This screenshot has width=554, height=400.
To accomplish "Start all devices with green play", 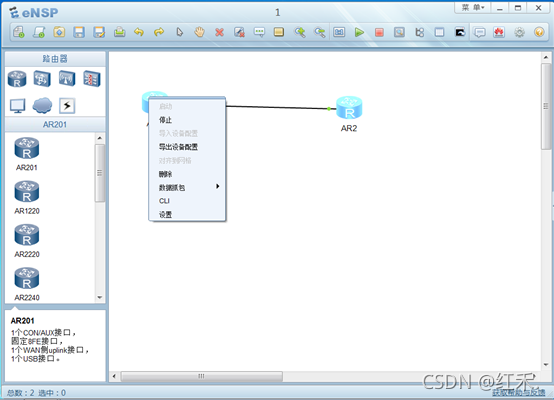I will click(359, 33).
